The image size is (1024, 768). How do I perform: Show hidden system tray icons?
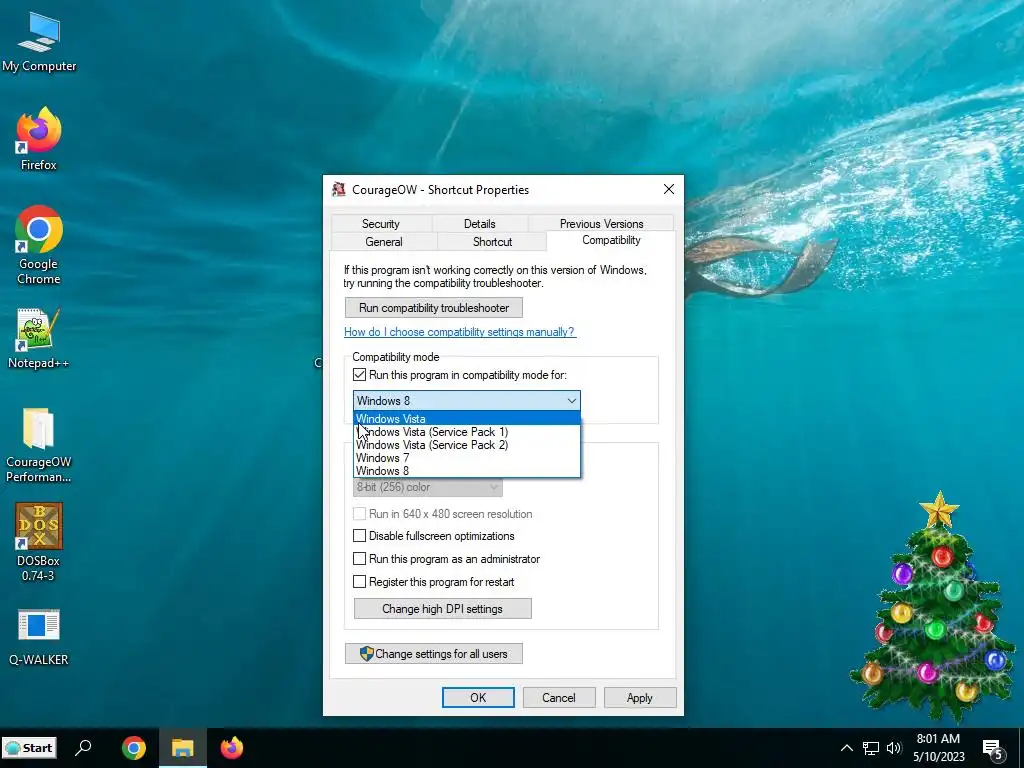[846, 748]
